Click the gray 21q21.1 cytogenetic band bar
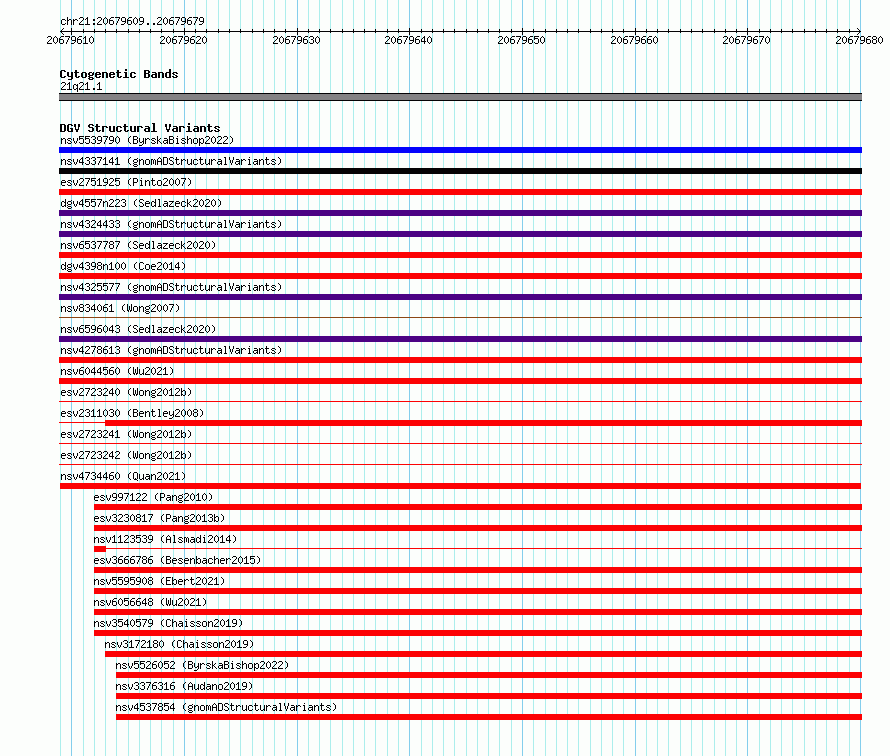The height and width of the screenshot is (756, 890). (460, 97)
